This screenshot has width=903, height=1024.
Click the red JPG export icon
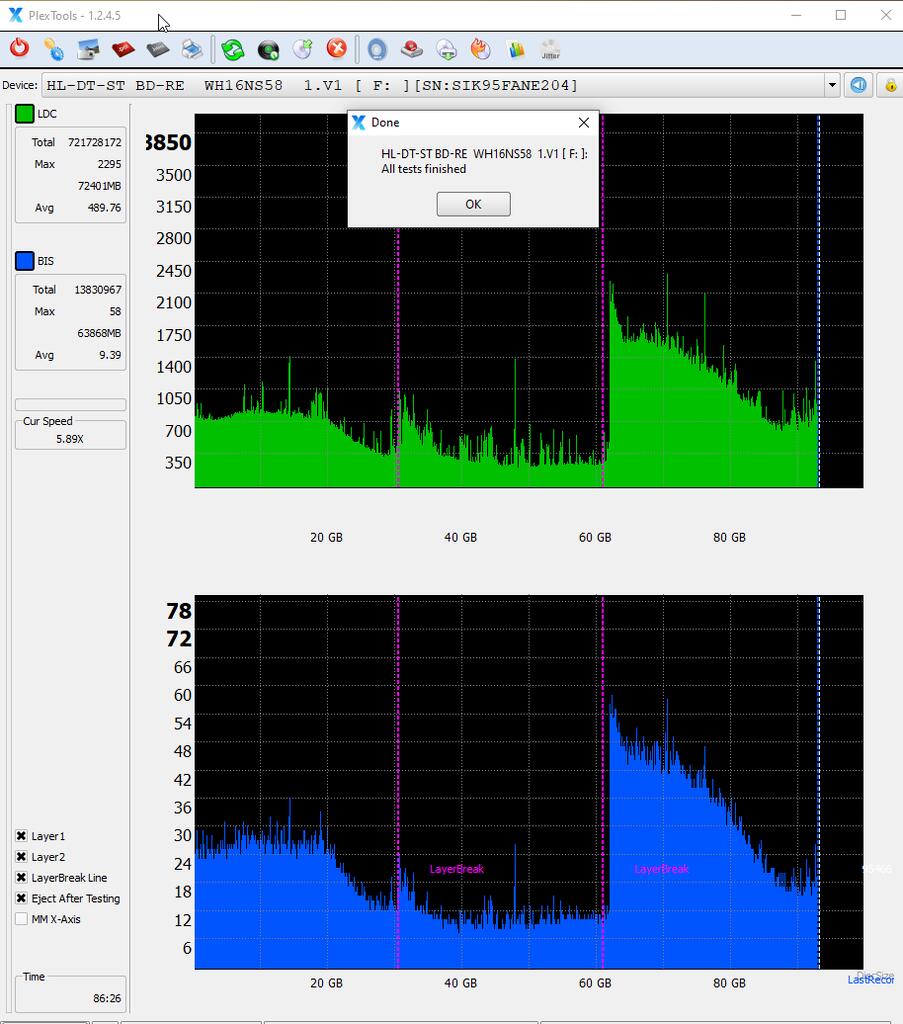point(123,49)
